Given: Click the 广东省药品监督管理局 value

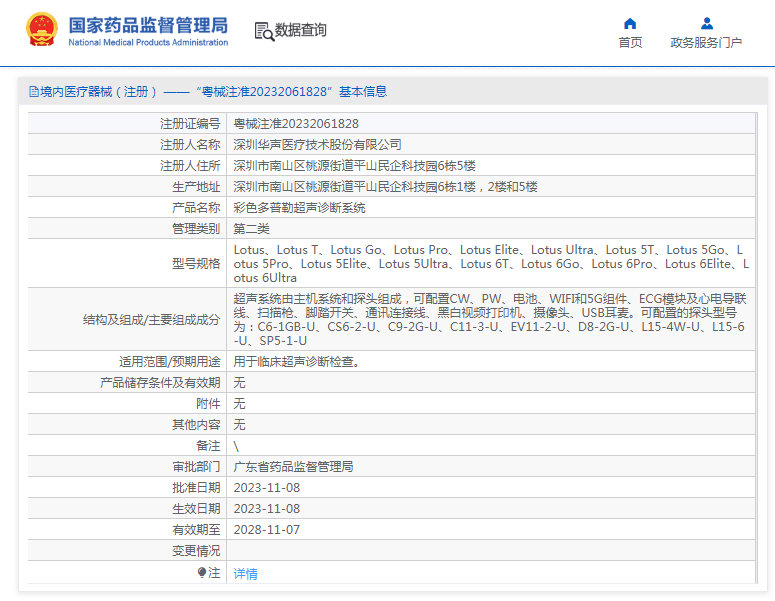Looking at the screenshot, I should pyautogui.click(x=293, y=467).
